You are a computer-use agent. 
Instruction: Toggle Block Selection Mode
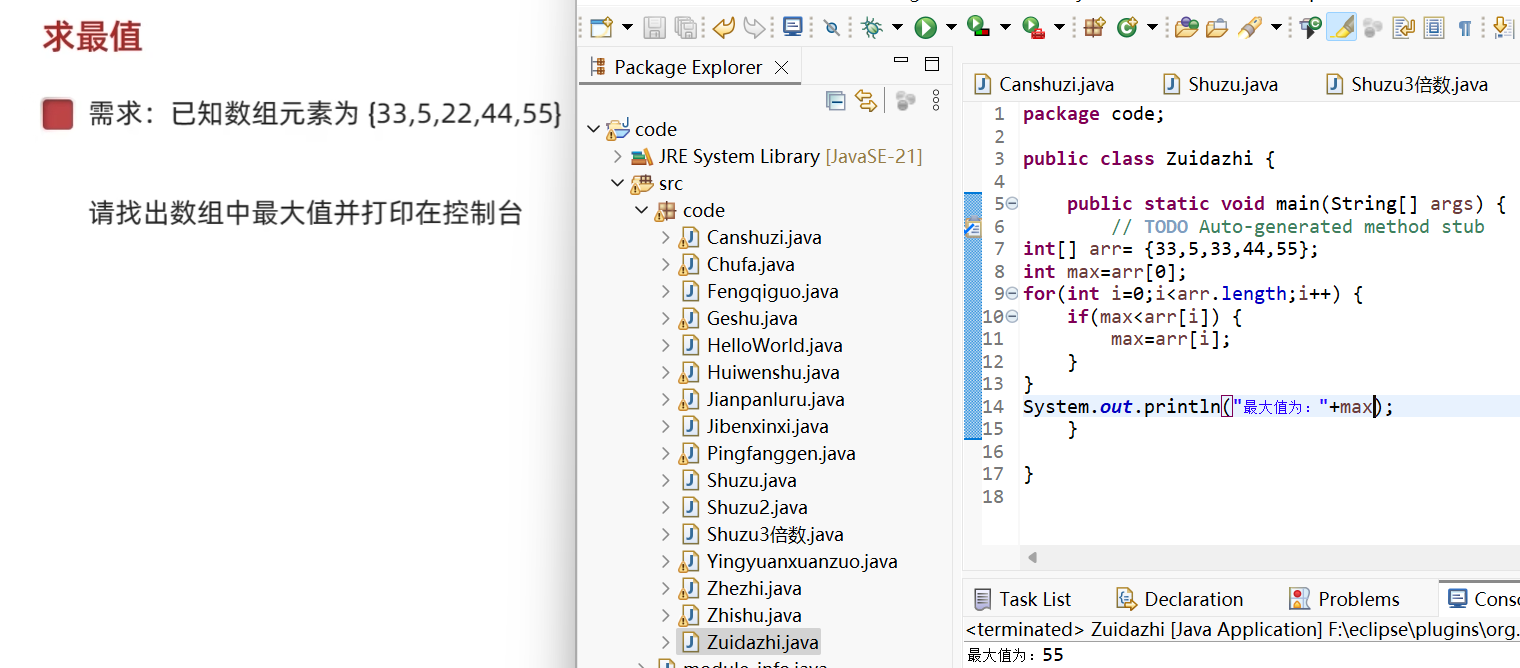(1434, 28)
